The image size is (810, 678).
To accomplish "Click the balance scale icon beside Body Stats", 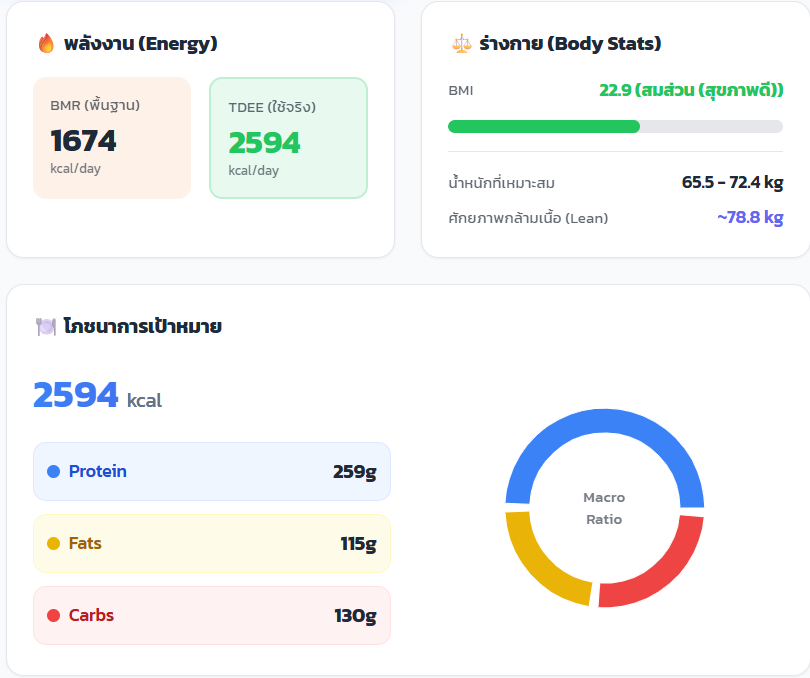I will tap(461, 44).
